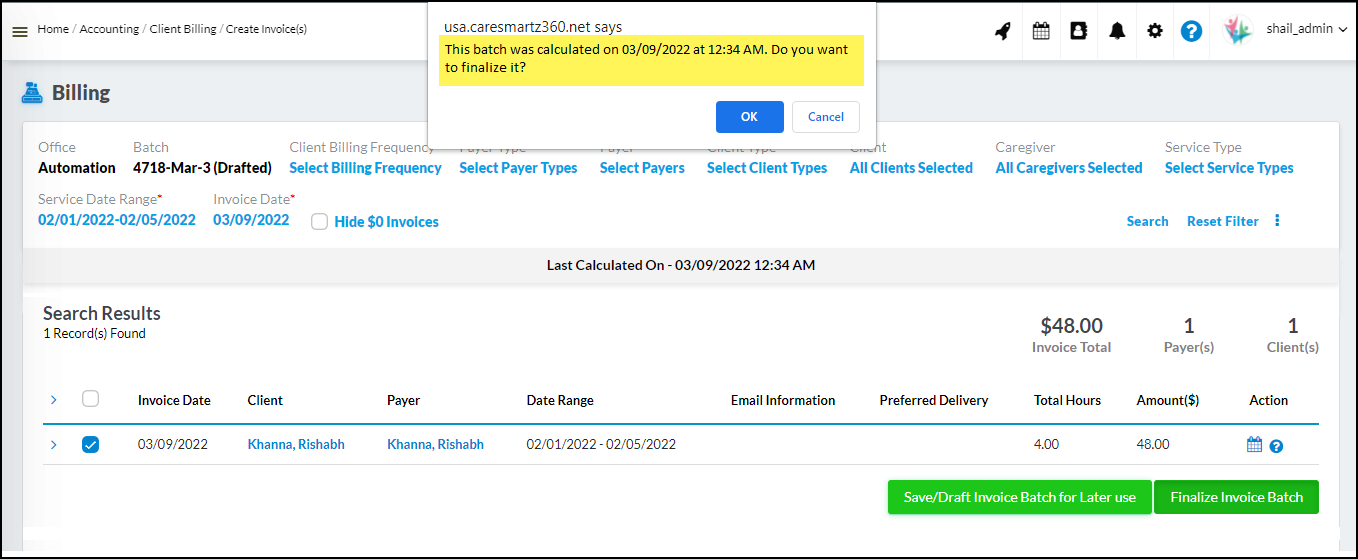Open Select Service Types dropdown

tap(1228, 168)
